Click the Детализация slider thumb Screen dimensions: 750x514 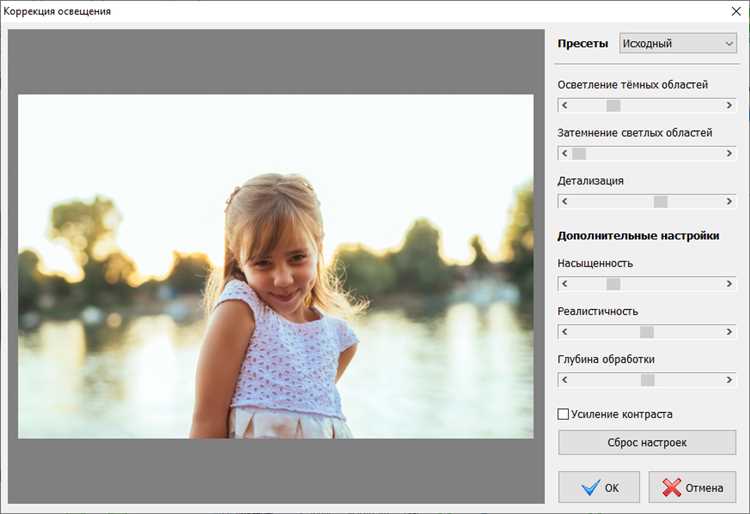tap(661, 202)
